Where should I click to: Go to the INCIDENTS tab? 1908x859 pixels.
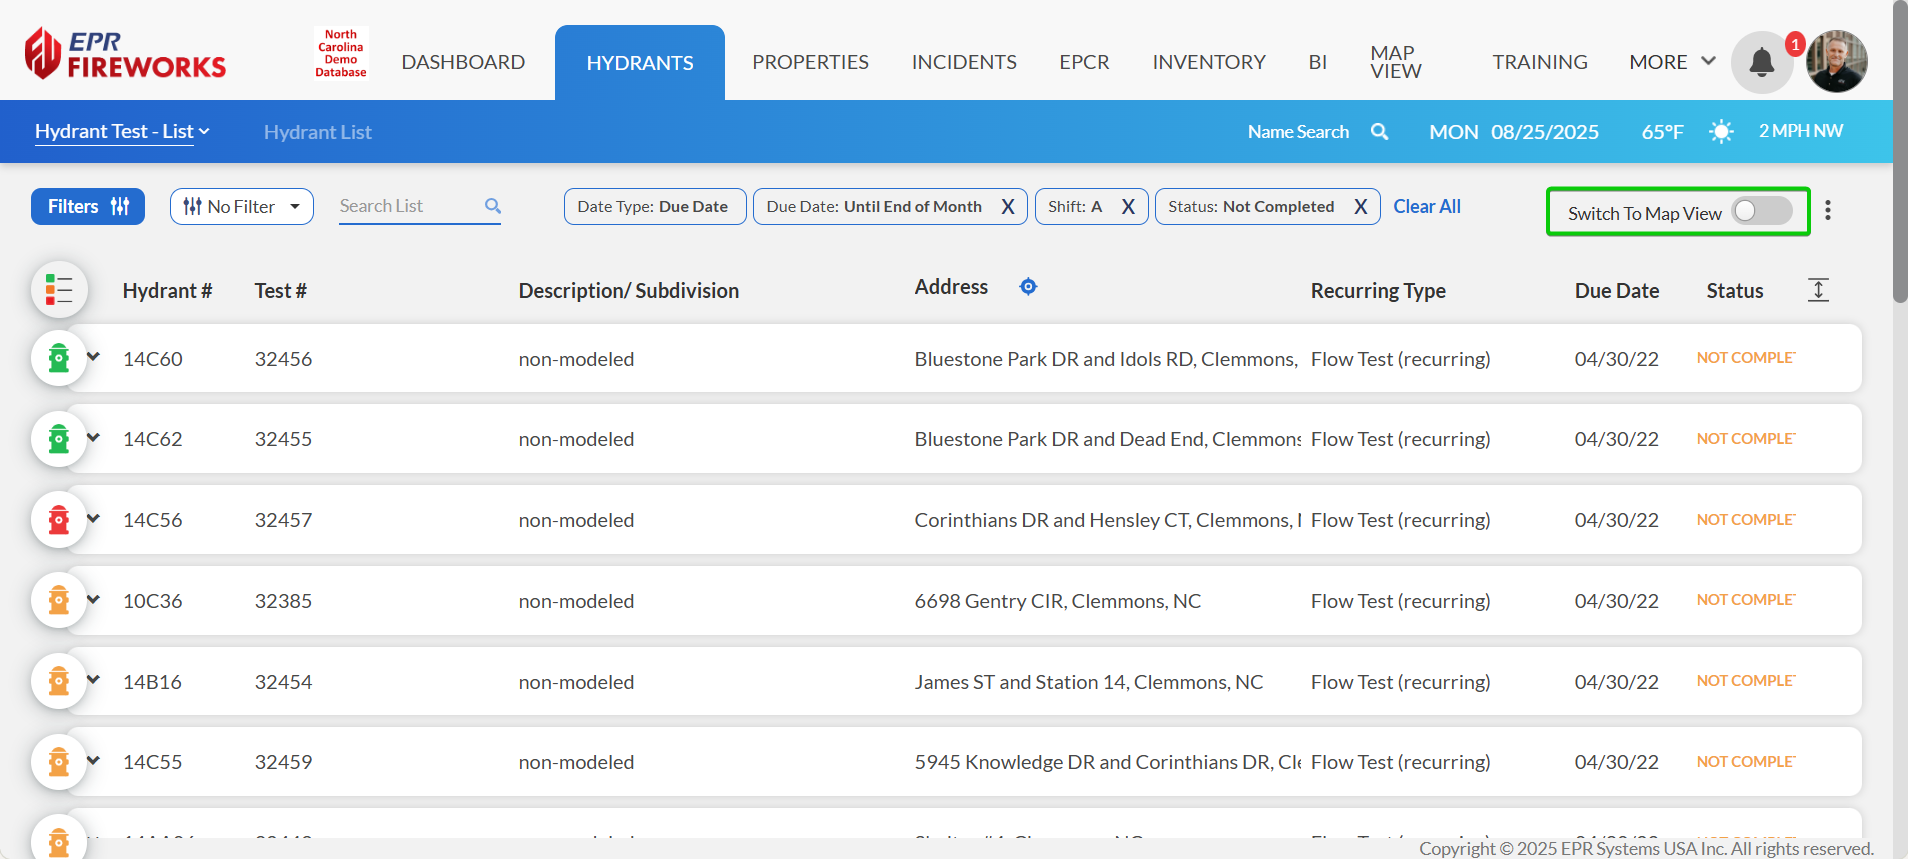pos(963,62)
